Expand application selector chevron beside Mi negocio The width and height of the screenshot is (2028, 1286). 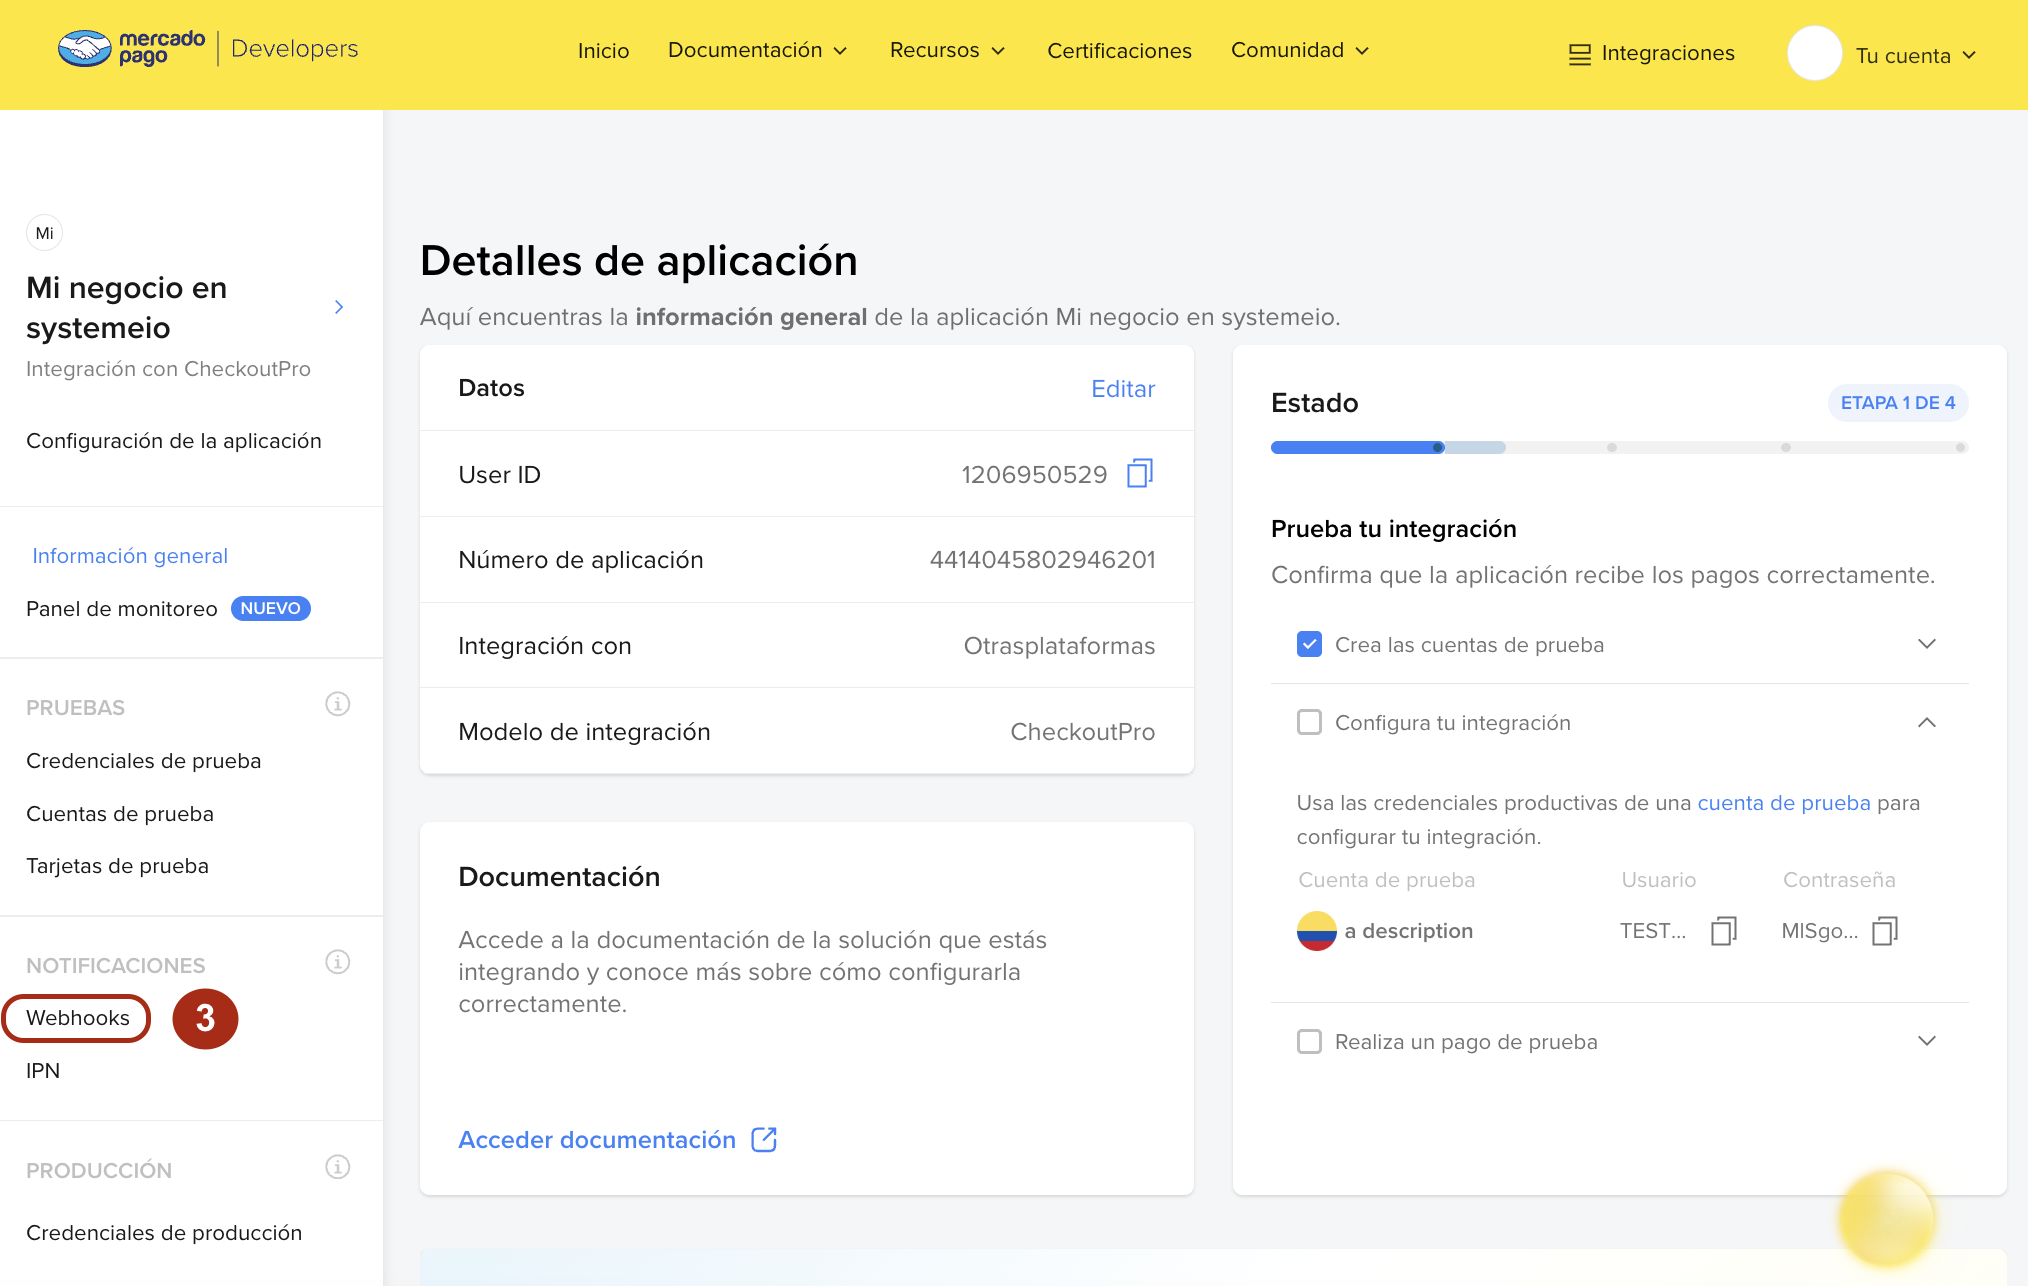coord(339,307)
